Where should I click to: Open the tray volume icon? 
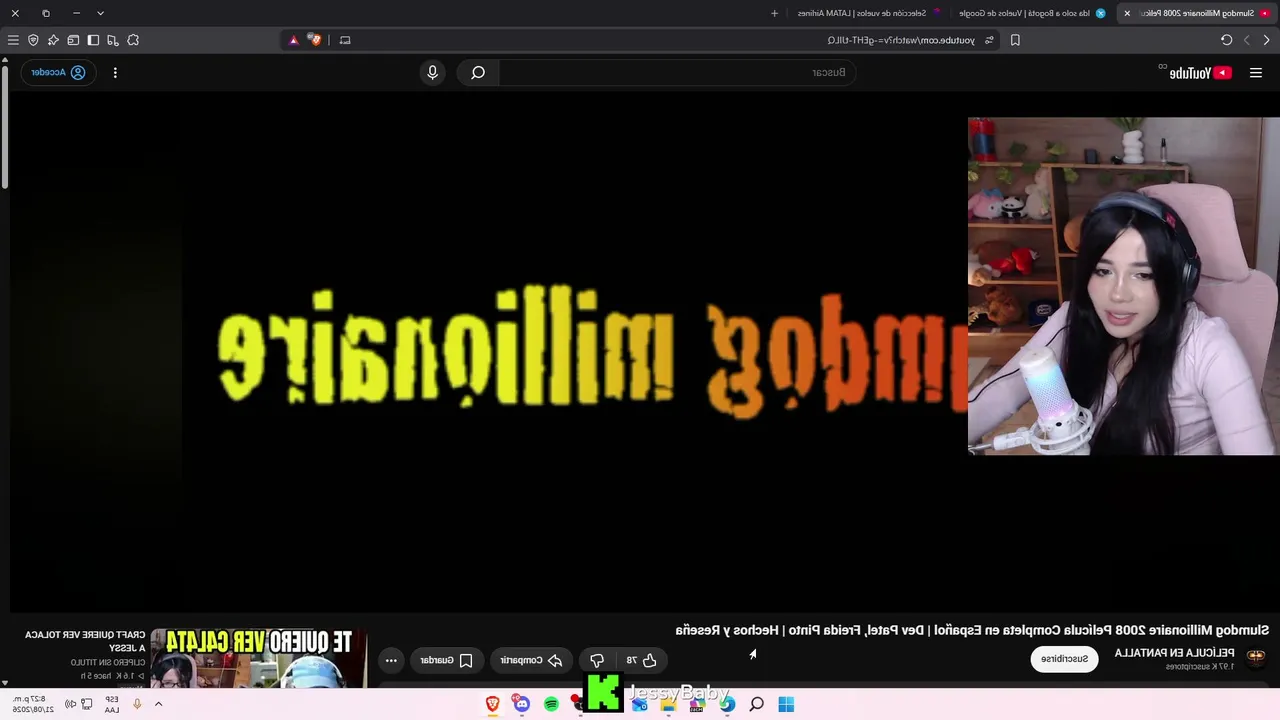71,704
